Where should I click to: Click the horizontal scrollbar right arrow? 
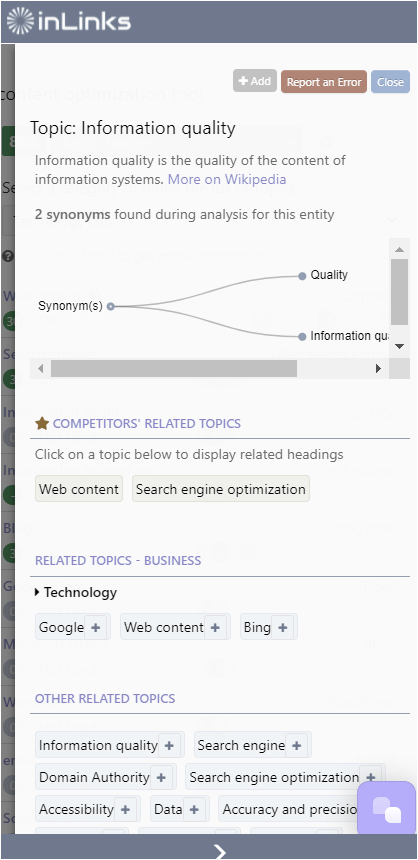point(378,369)
